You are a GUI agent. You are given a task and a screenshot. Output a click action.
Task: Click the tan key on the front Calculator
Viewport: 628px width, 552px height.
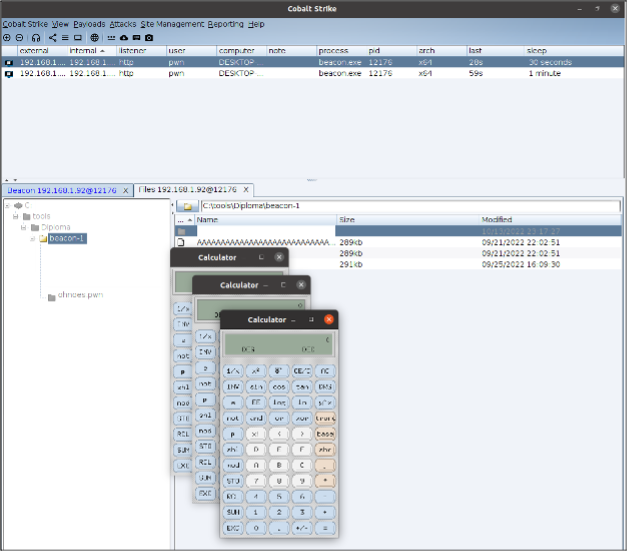pos(302,387)
